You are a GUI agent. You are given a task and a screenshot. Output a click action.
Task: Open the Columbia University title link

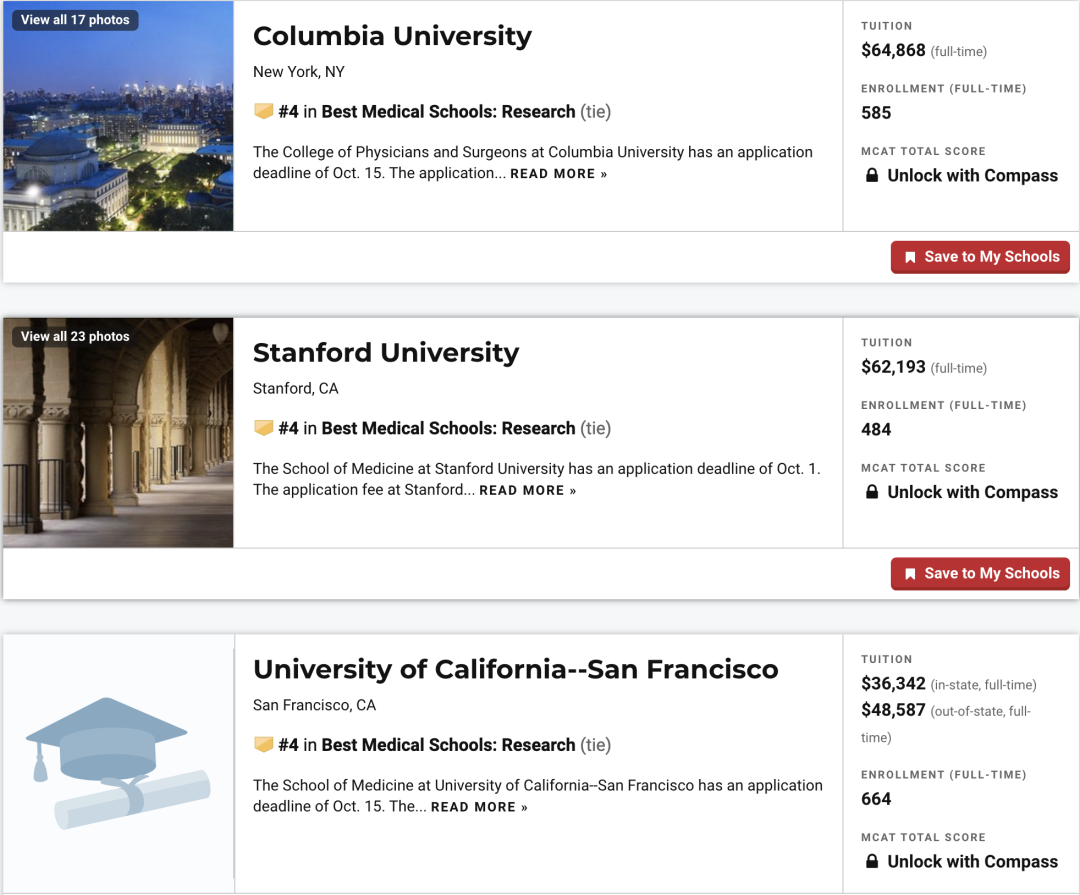[392, 36]
